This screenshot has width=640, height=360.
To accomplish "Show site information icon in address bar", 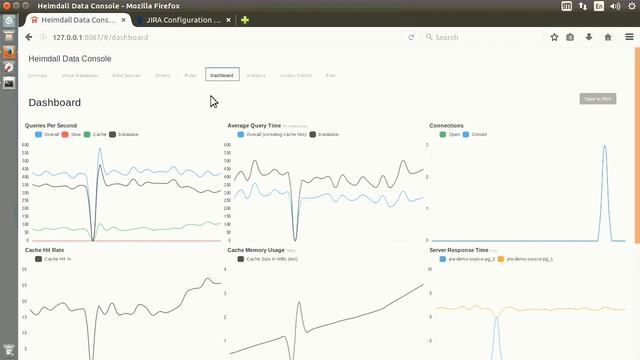I will (43, 37).
